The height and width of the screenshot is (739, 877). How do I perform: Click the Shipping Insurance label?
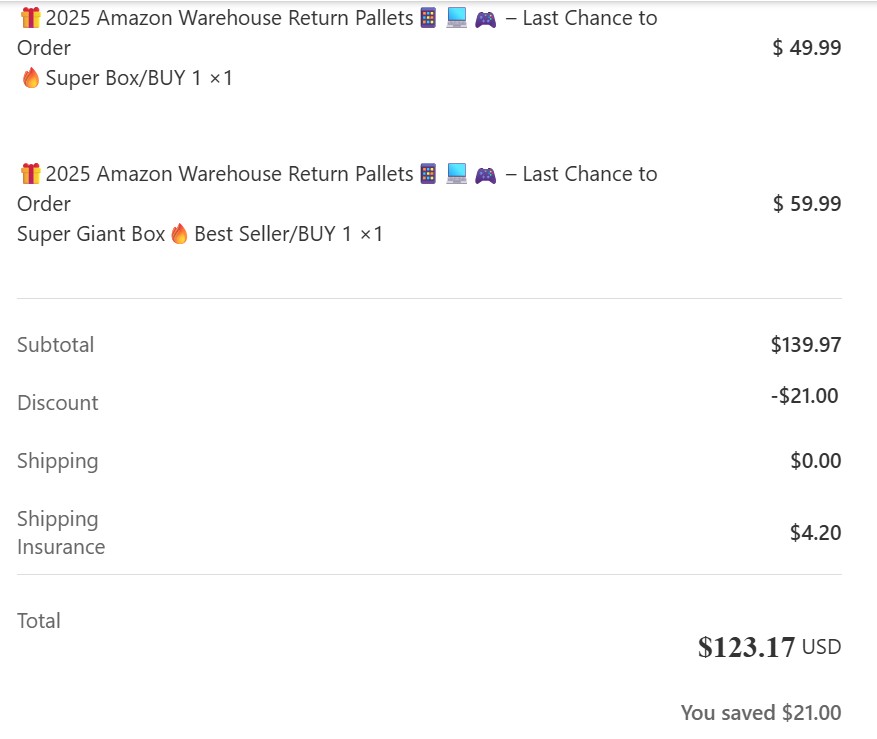pyautogui.click(x=61, y=533)
